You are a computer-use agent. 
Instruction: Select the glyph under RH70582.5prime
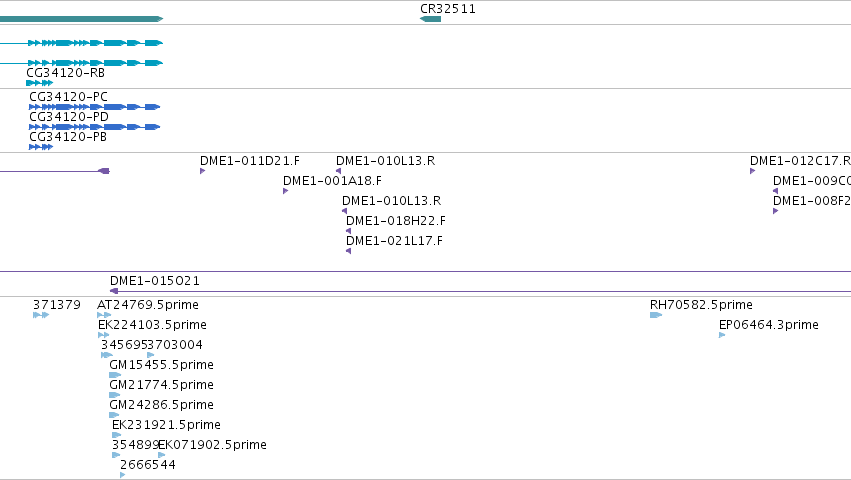pos(656,315)
